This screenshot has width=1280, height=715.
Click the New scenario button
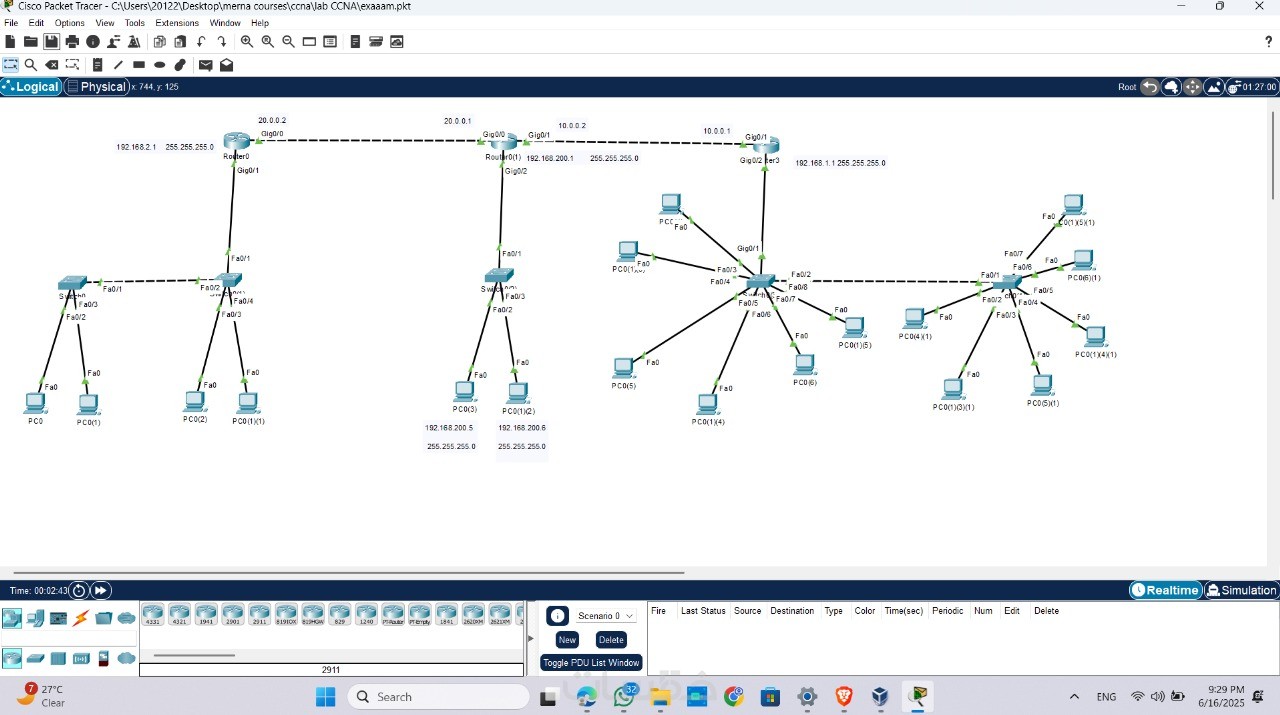[x=567, y=640]
